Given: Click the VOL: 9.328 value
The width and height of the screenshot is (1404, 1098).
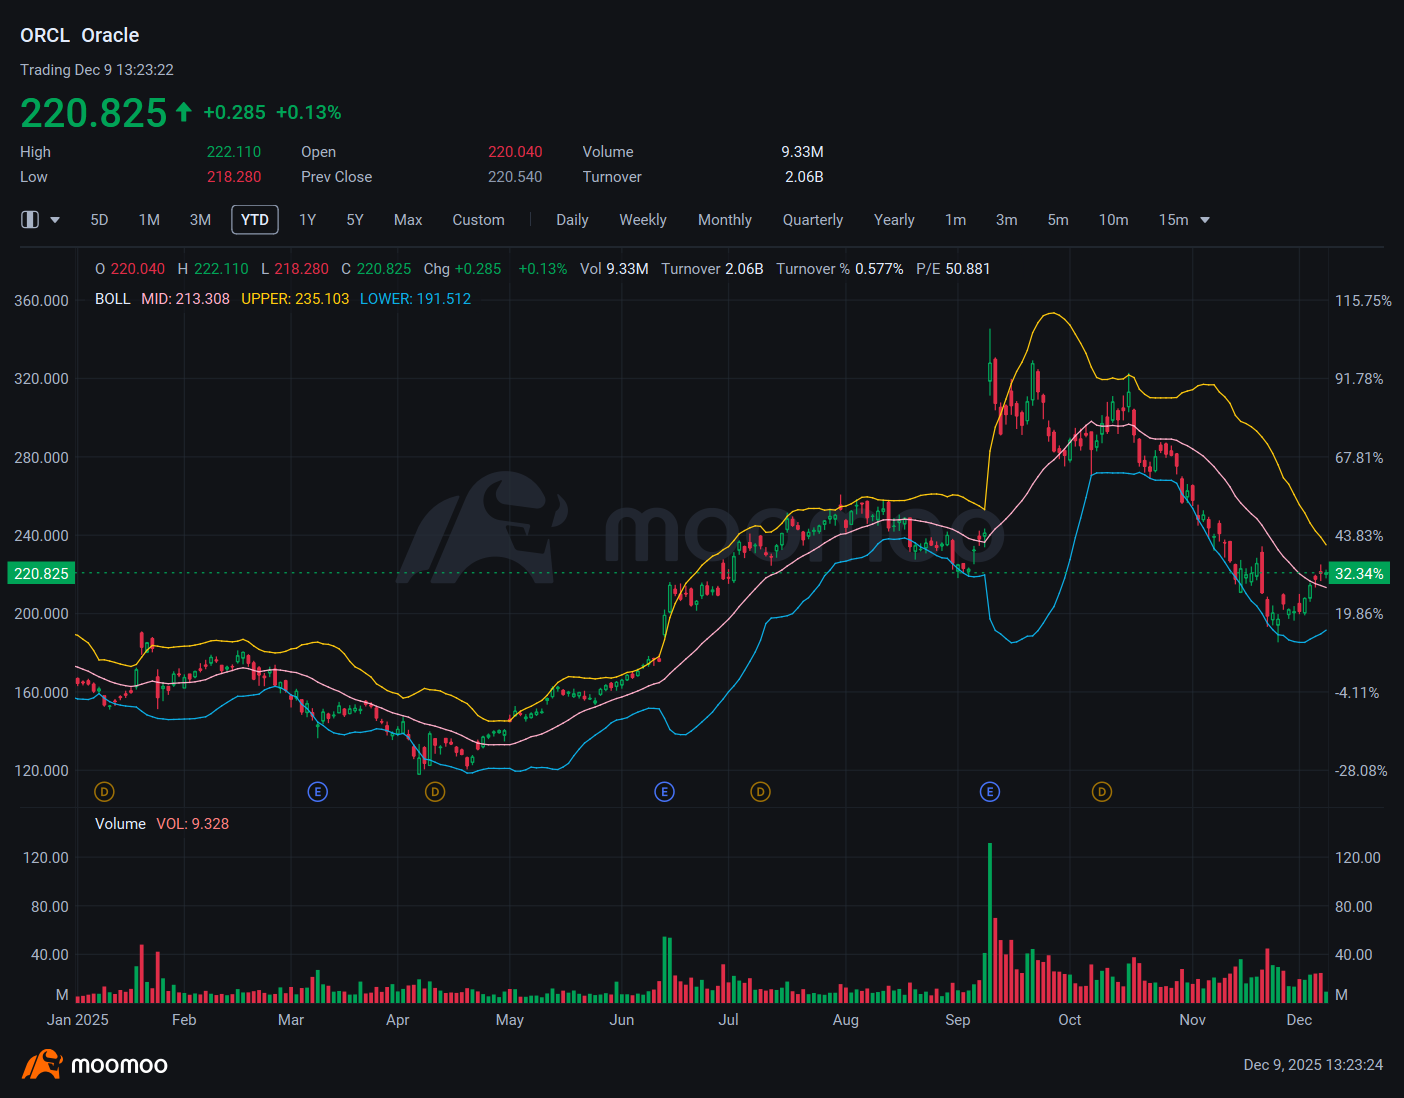Looking at the screenshot, I should click(193, 824).
